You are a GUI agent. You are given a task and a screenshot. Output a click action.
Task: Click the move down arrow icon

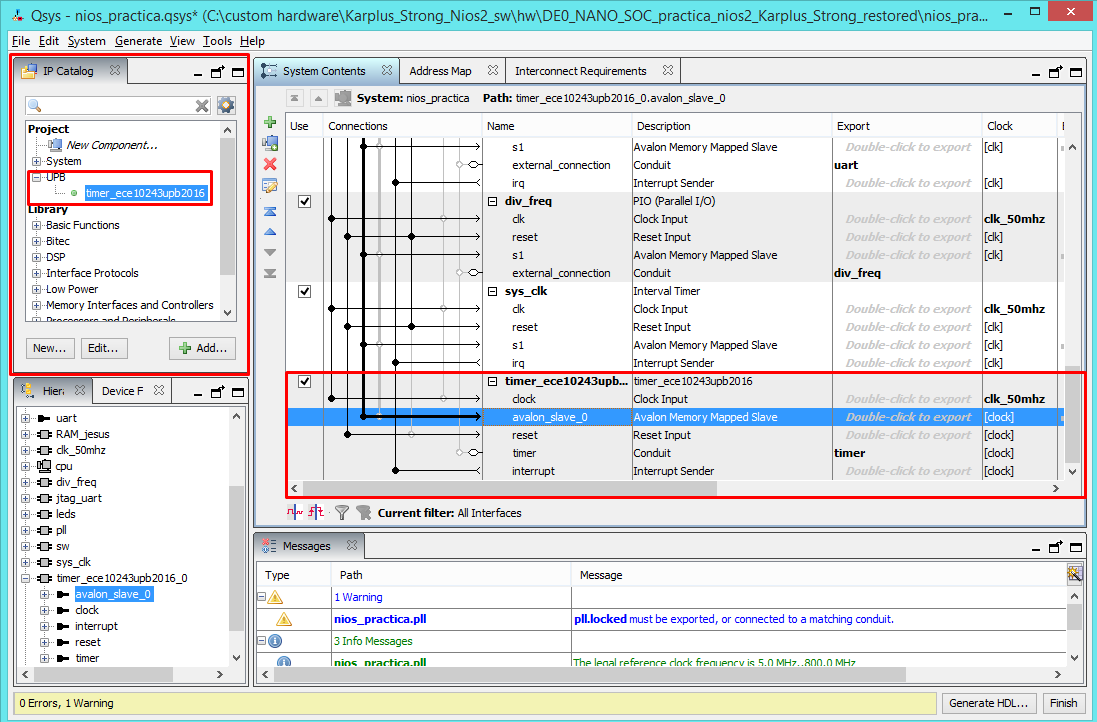coord(270,252)
